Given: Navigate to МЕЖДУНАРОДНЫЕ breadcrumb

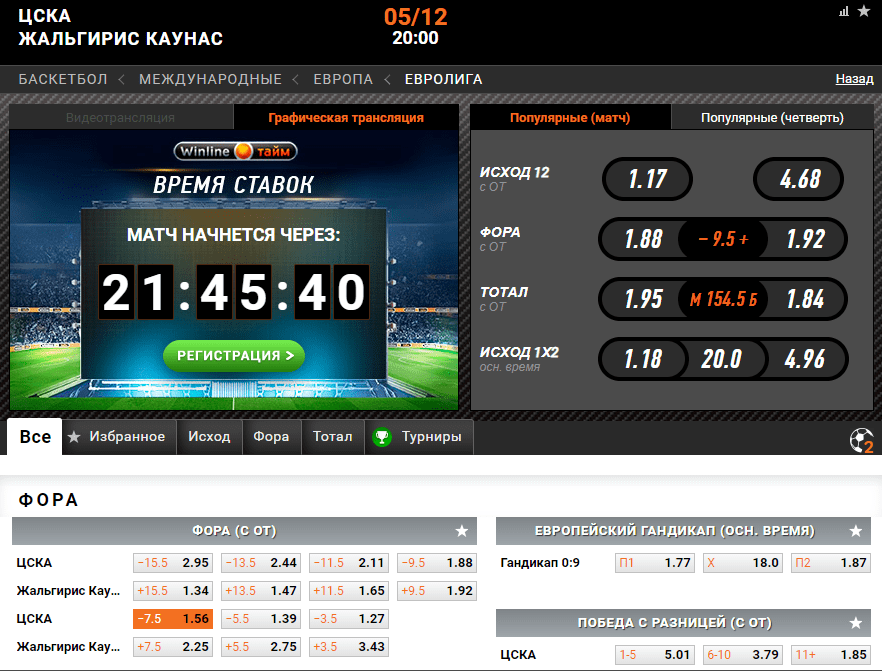Looking at the screenshot, I should pos(210,79).
